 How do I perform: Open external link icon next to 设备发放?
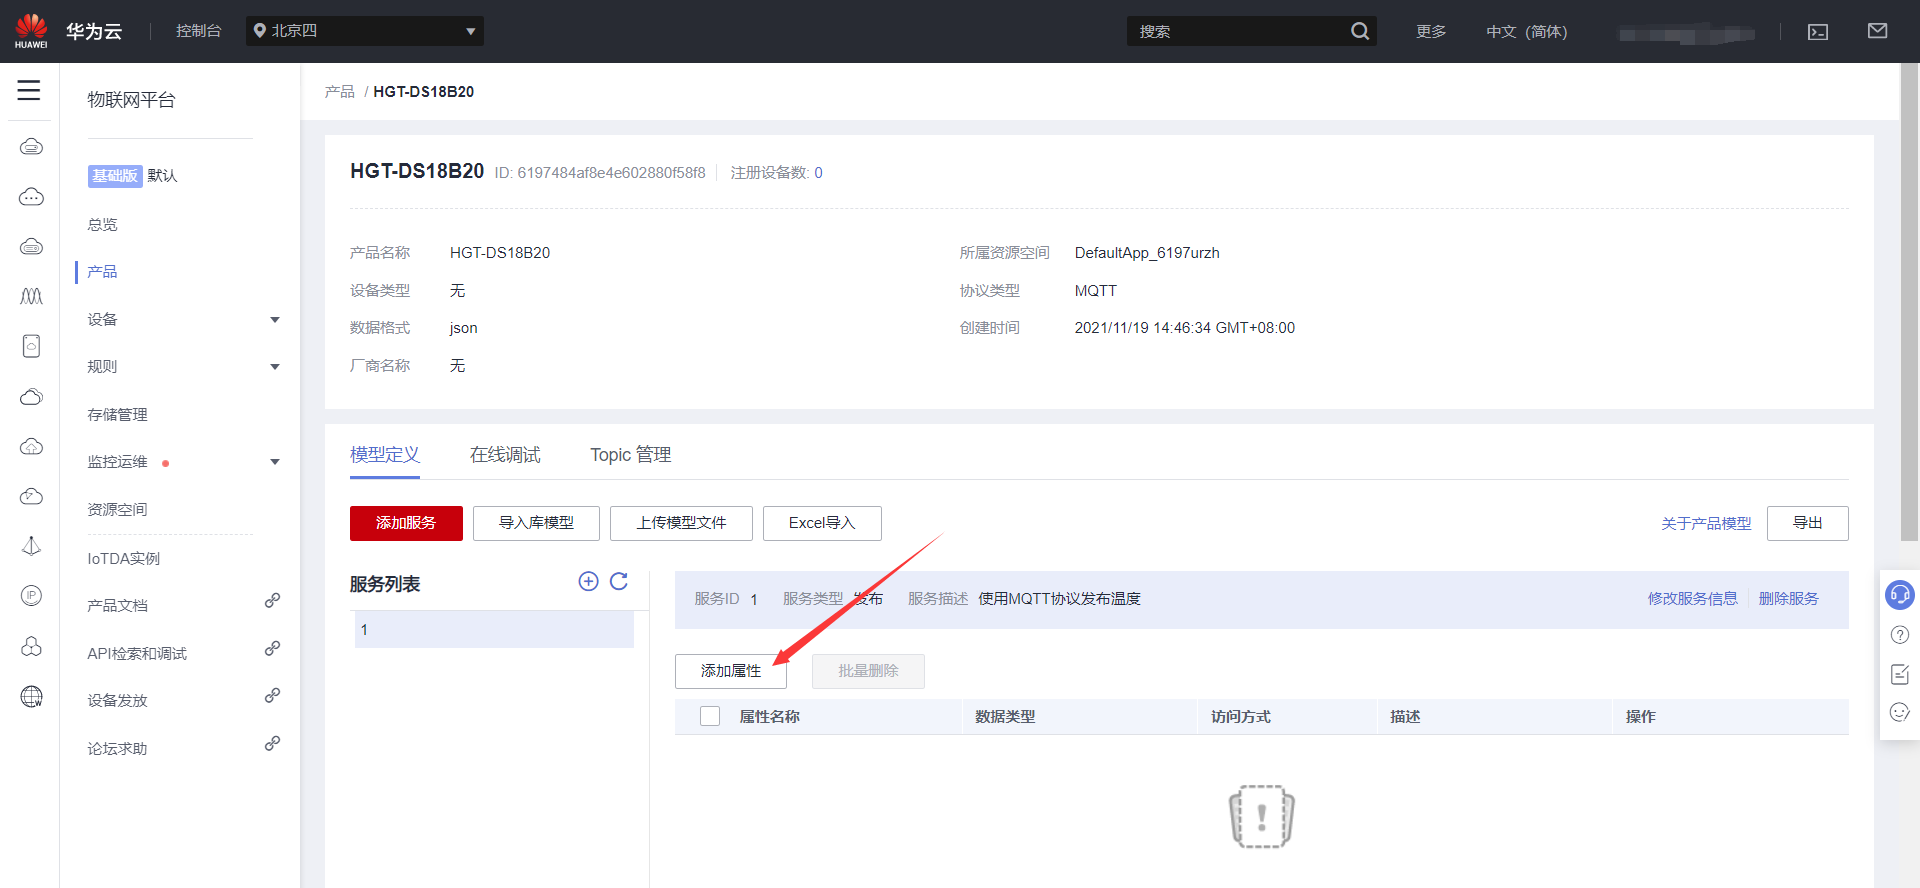pyautogui.click(x=272, y=695)
